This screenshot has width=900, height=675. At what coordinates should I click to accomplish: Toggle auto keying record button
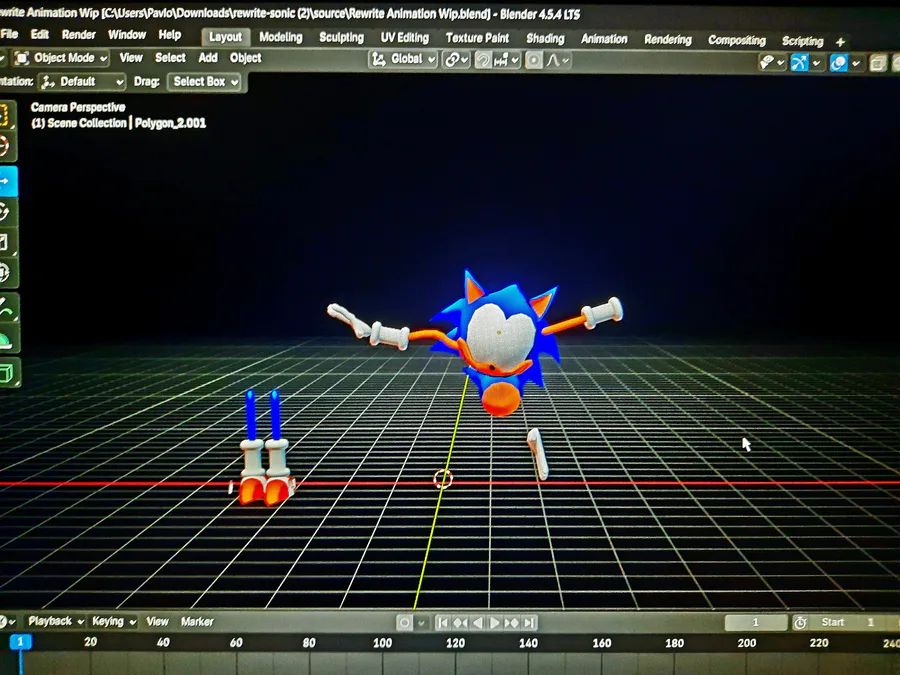click(x=404, y=623)
